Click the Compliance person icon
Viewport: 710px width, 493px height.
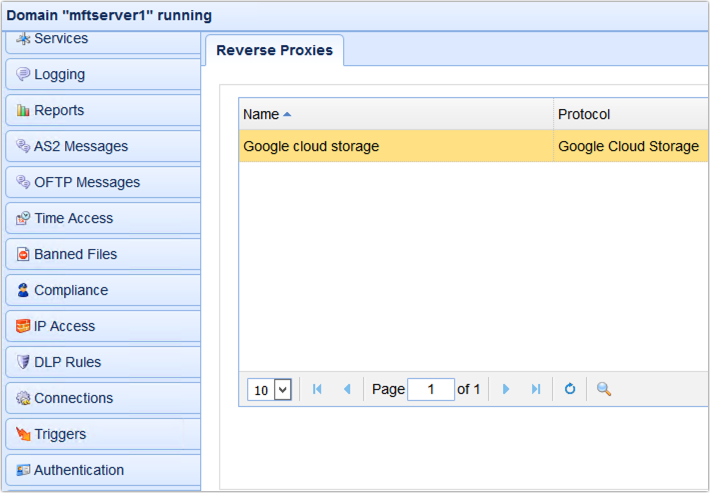click(23, 291)
